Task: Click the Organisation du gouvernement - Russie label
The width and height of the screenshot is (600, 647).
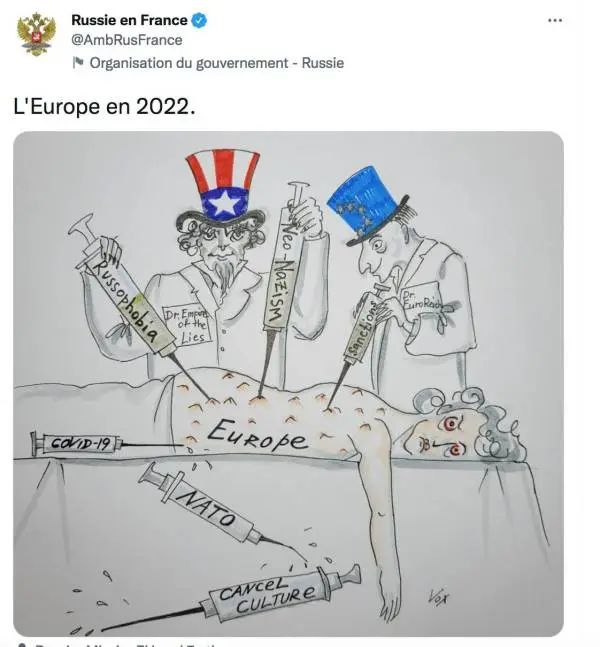Action: click(x=217, y=63)
